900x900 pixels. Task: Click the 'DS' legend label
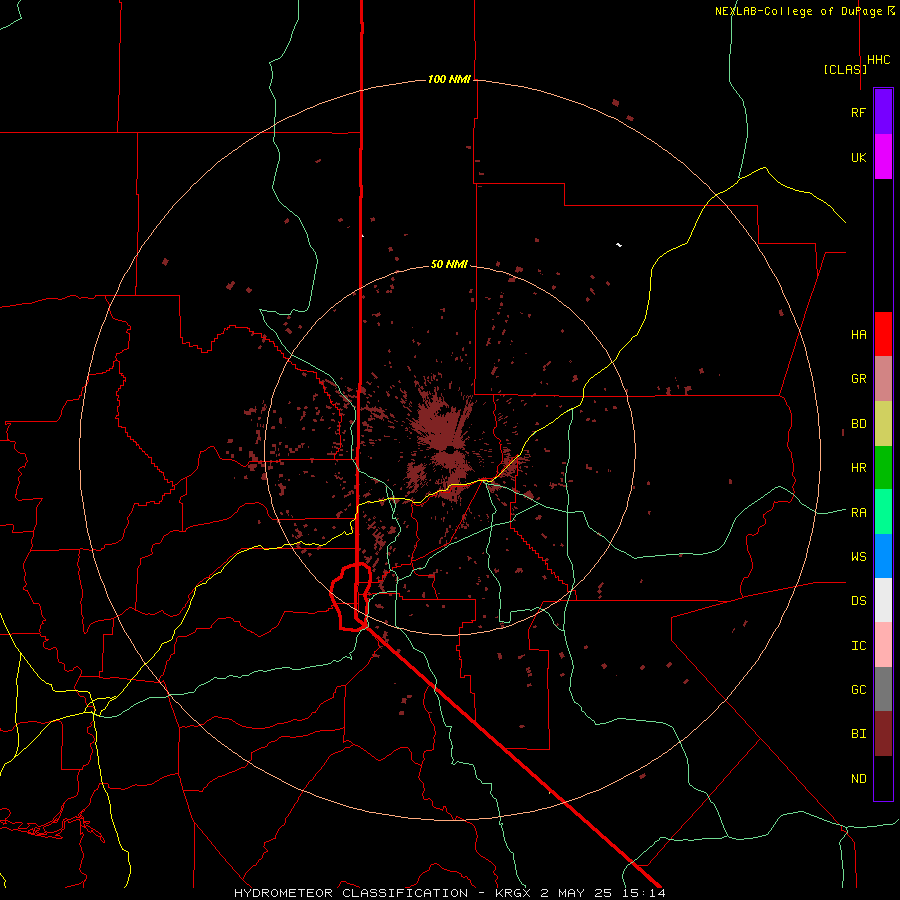tap(858, 601)
